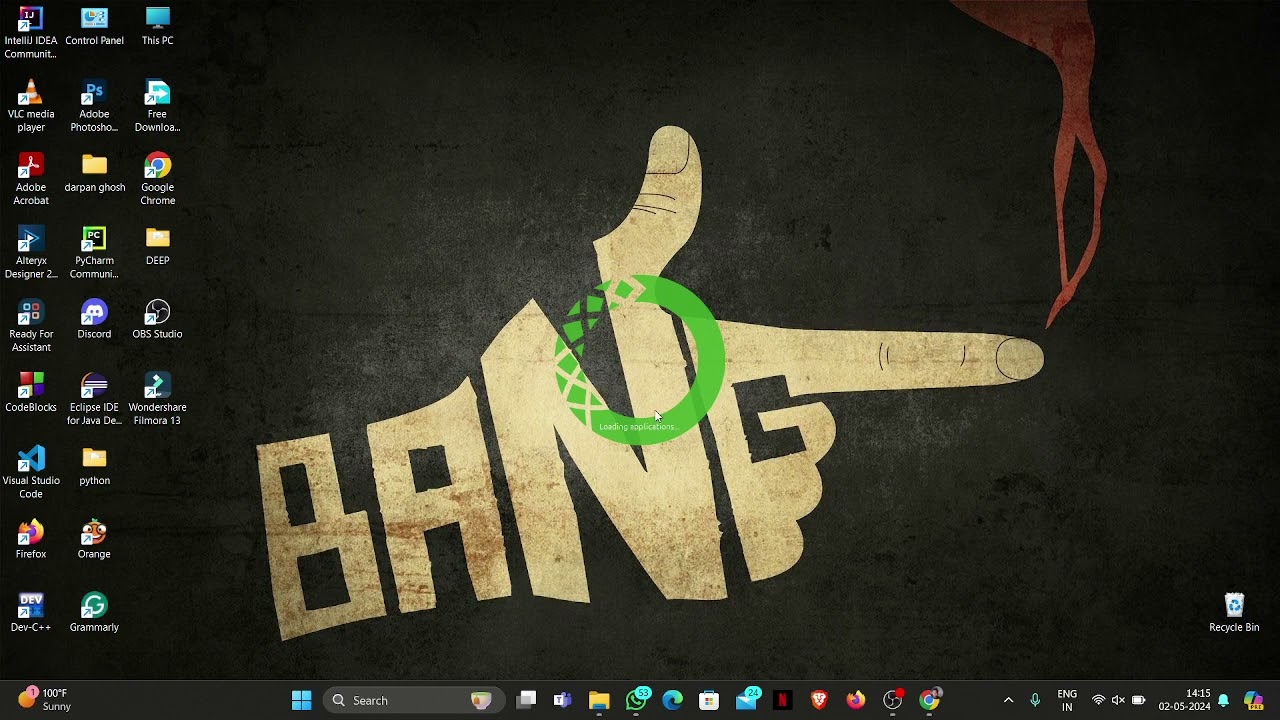This screenshot has height=720, width=1280.
Task: Open Microsoft Teams taskbar icon
Action: (x=563, y=700)
